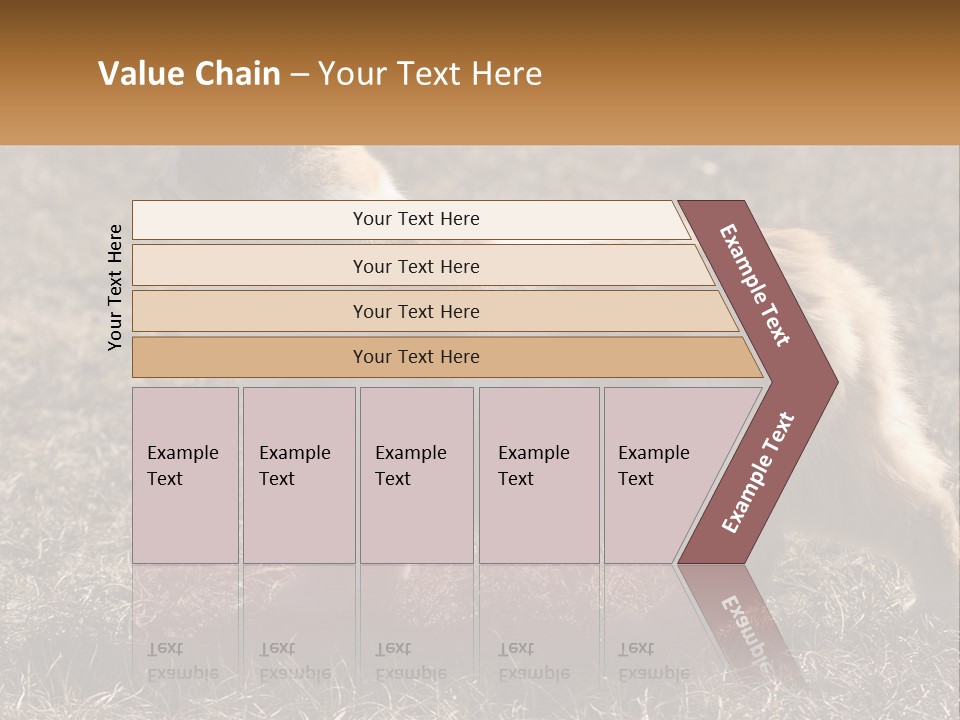Select the first "Example Text" box on left
The image size is (960, 720).
click(x=185, y=475)
